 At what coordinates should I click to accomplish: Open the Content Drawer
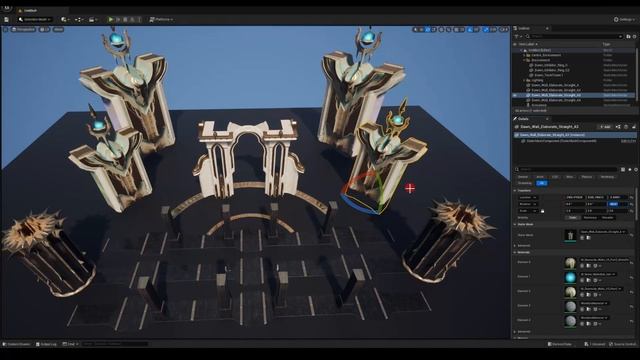tap(17, 344)
